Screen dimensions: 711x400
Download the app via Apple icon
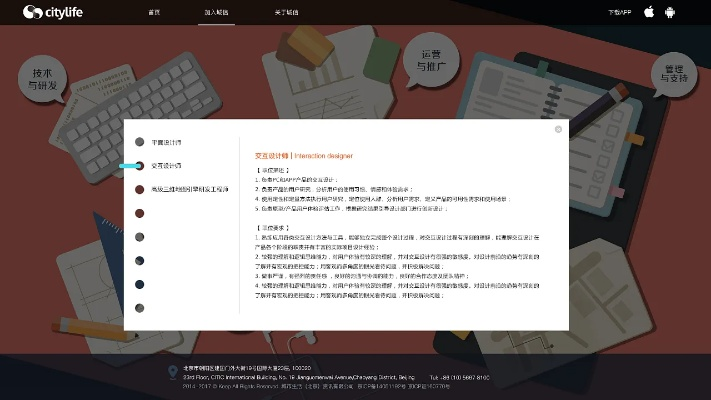649,12
